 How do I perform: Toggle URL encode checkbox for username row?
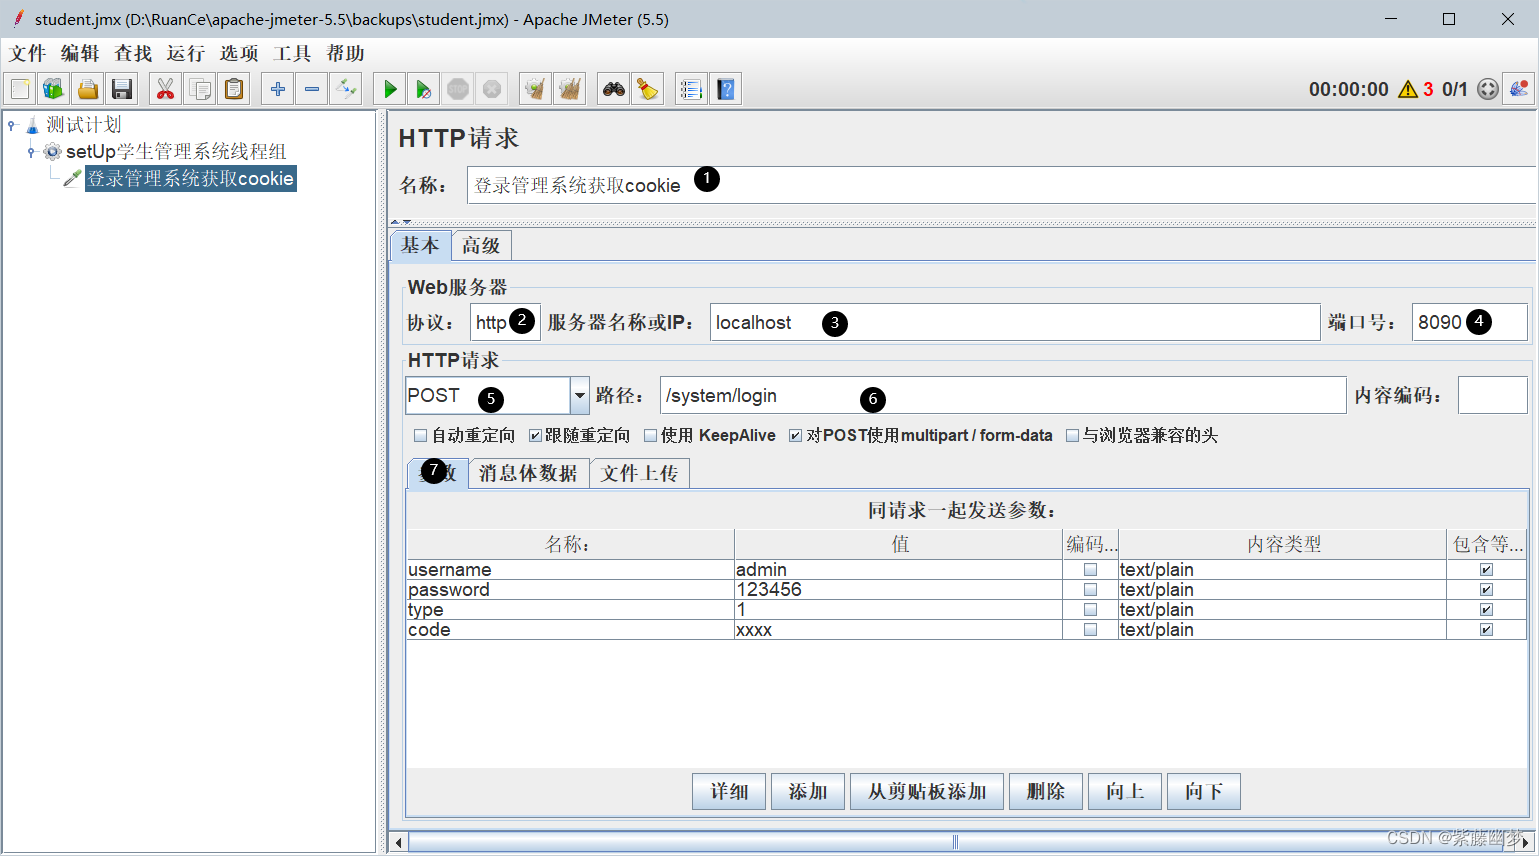click(x=1091, y=570)
